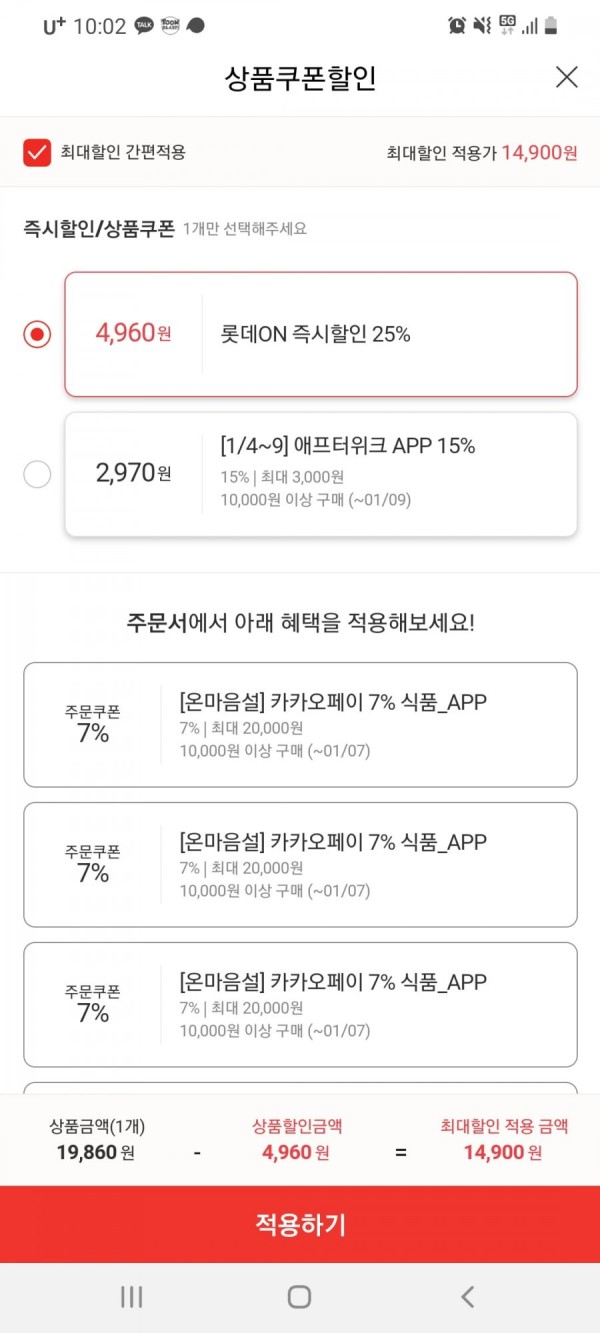Tap the mute/vibrate icon in status bar
Screen dimensions: 600x1333
pyautogui.click(x=482, y=26)
